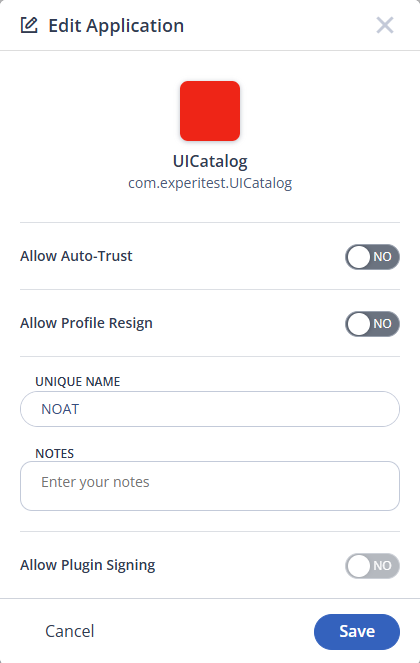
Task: Click into the Notes text area
Action: pos(210,486)
